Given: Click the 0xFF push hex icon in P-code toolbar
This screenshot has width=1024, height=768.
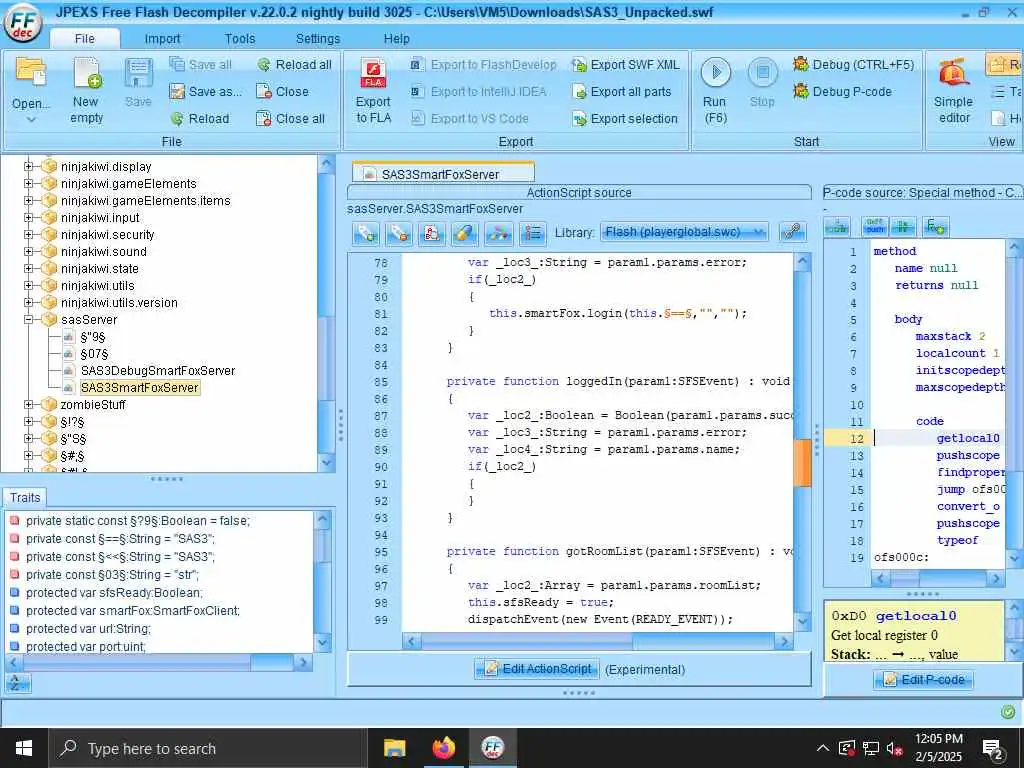Looking at the screenshot, I should point(875,227).
